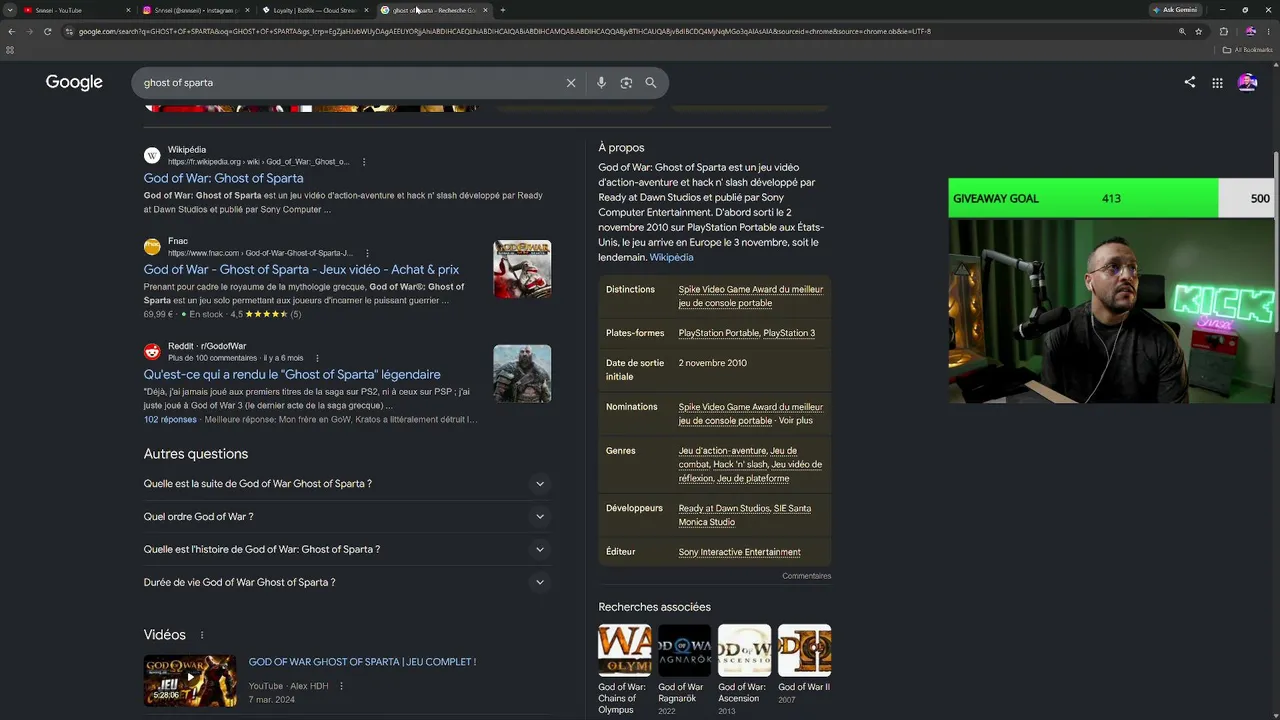Start voice search with the microphone icon

[x=601, y=83]
